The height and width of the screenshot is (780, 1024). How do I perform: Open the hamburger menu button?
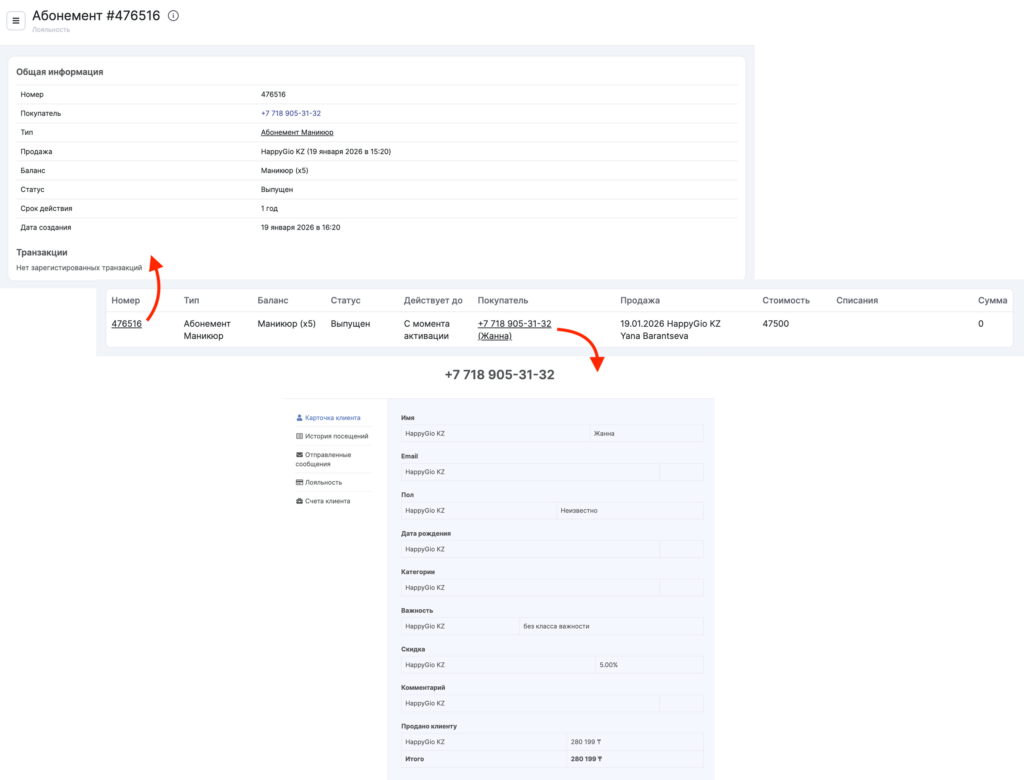point(16,21)
